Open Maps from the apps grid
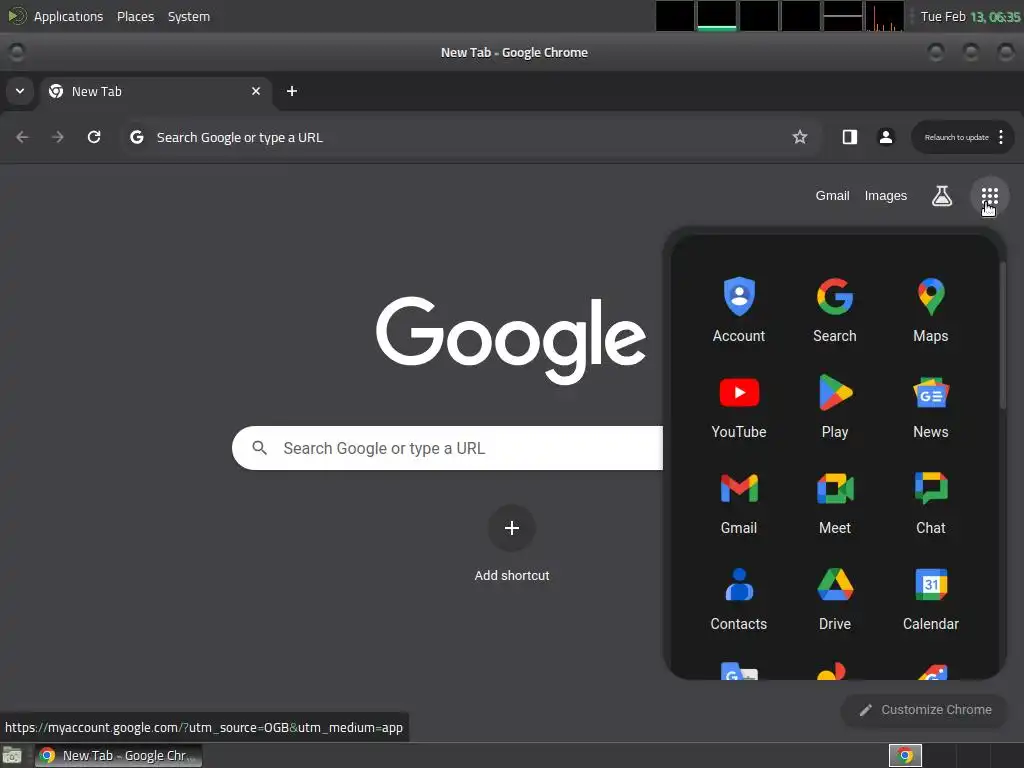Screen dimensions: 1024x768 coord(931,309)
